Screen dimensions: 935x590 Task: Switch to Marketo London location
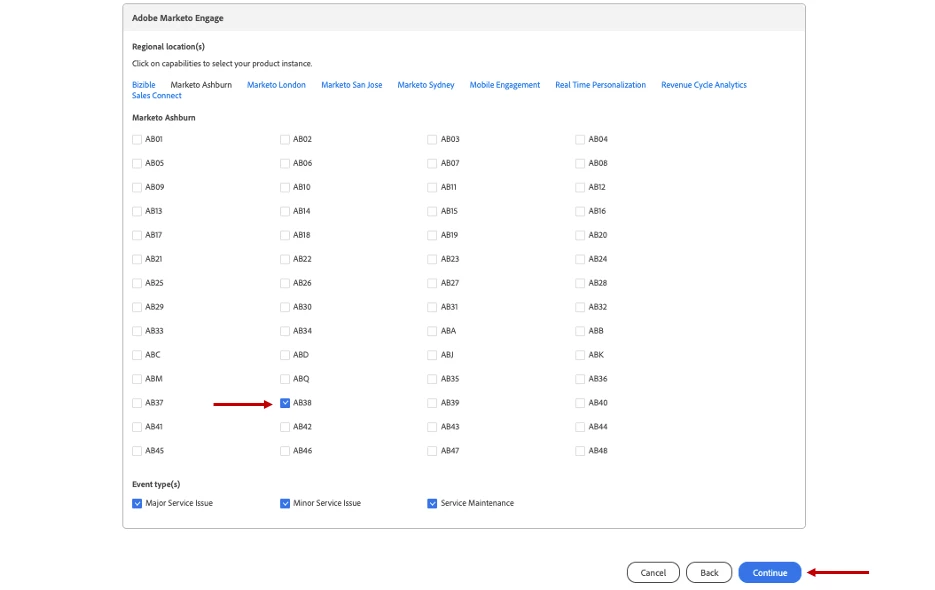point(276,85)
